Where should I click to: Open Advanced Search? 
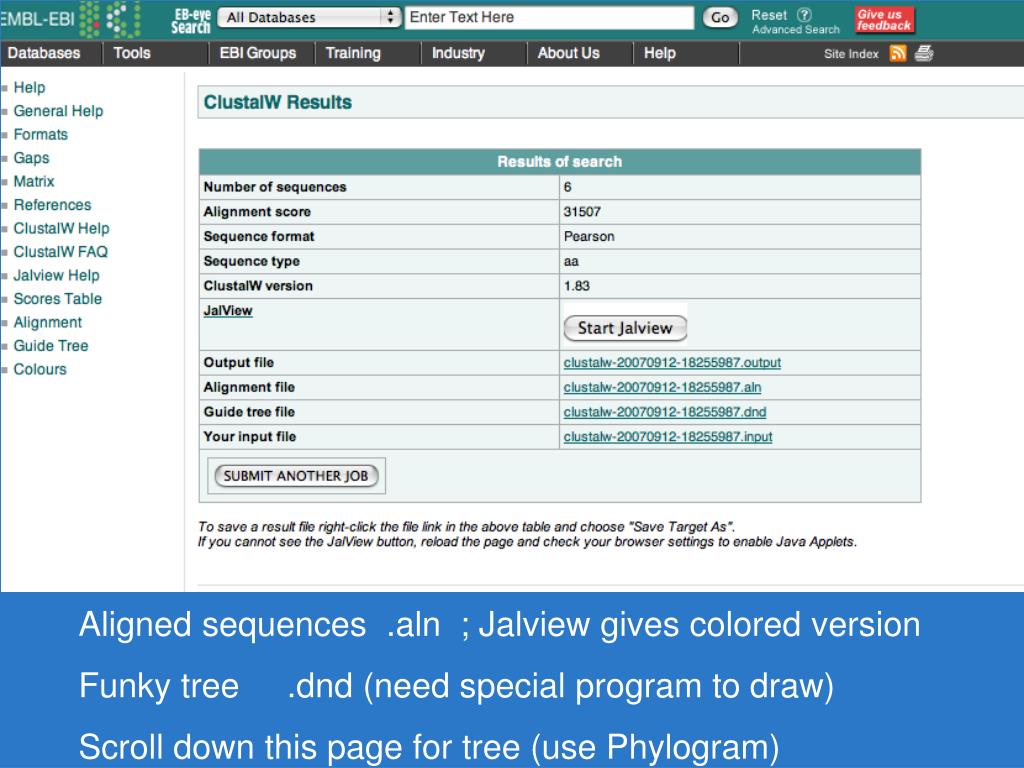point(795,30)
